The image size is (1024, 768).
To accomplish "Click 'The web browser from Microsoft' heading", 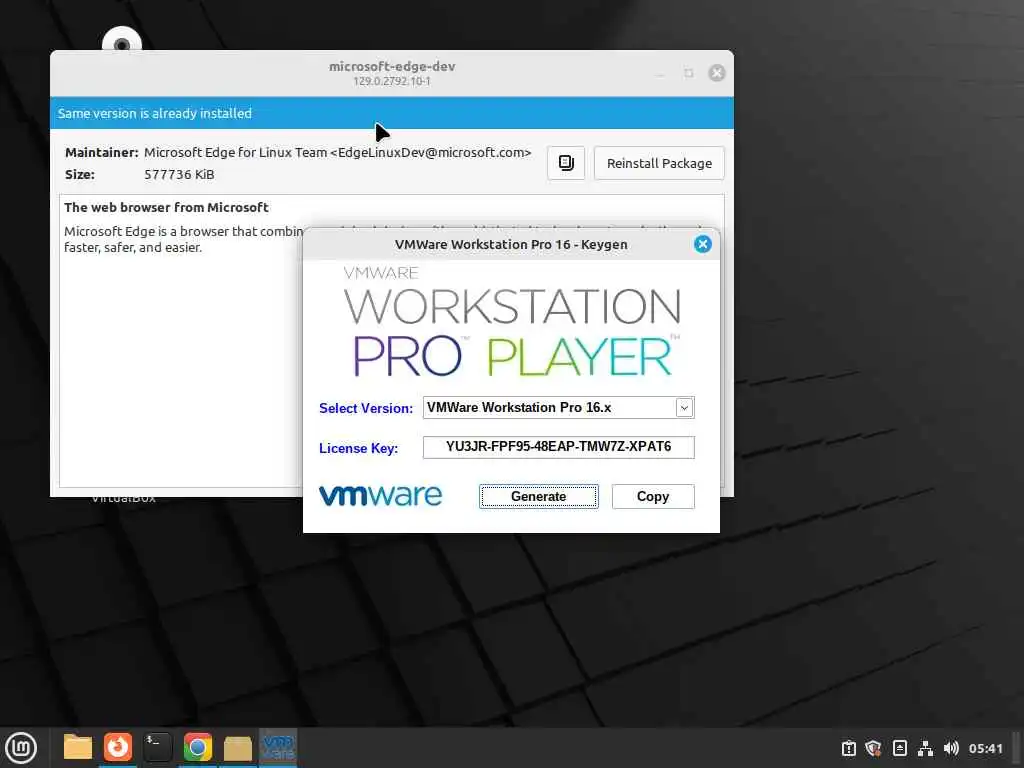I will click(x=167, y=207).
